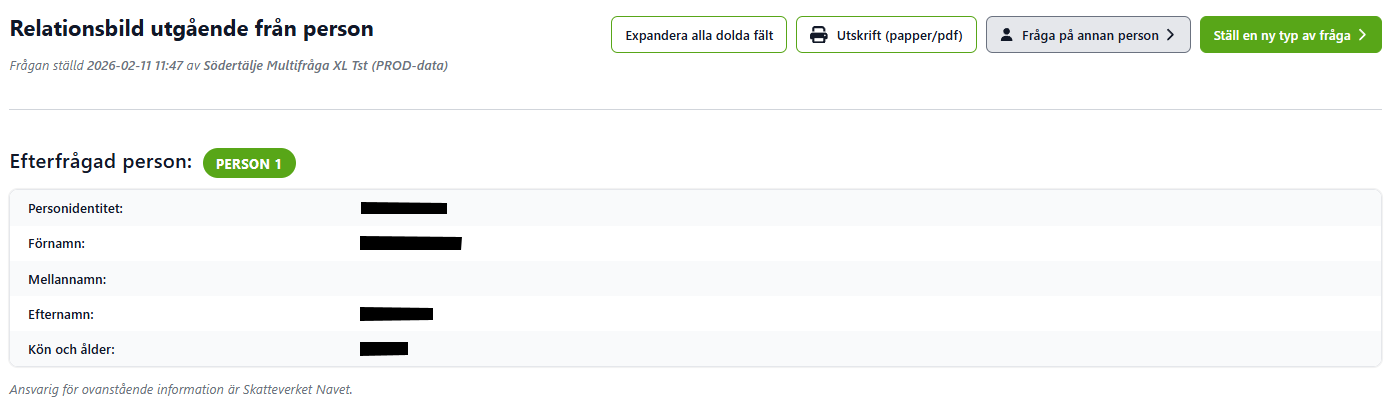This screenshot has height=408, width=1392.
Task: Click the redacted Efternamn value
Action: tap(396, 314)
